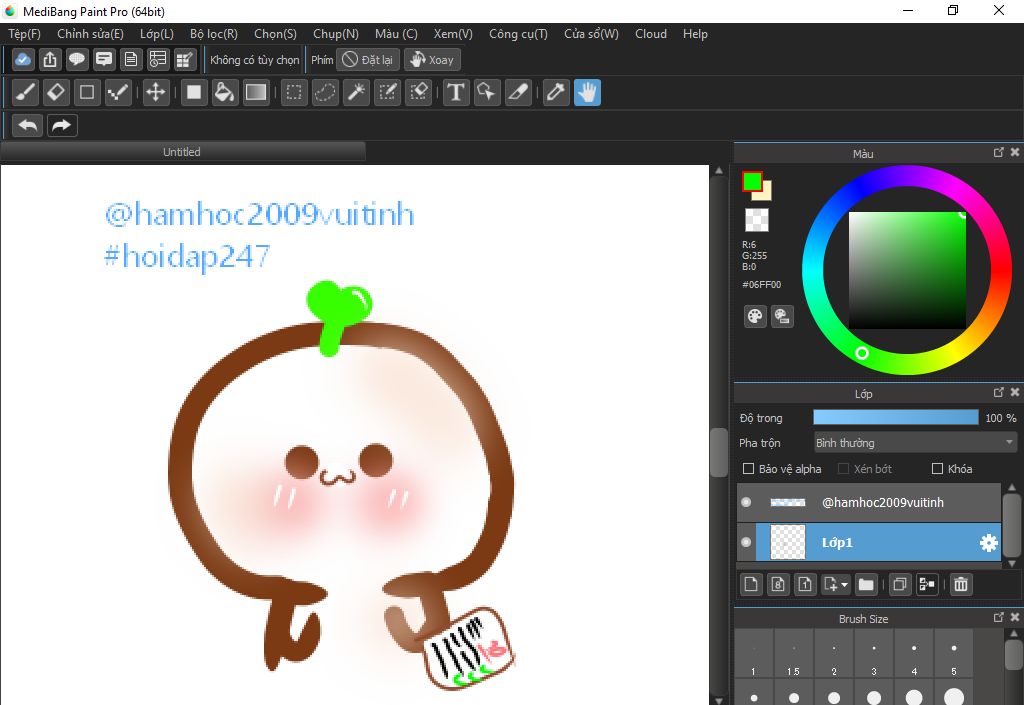Select the Eraser tool
Viewport: 1024px width, 705px height.
(56, 93)
